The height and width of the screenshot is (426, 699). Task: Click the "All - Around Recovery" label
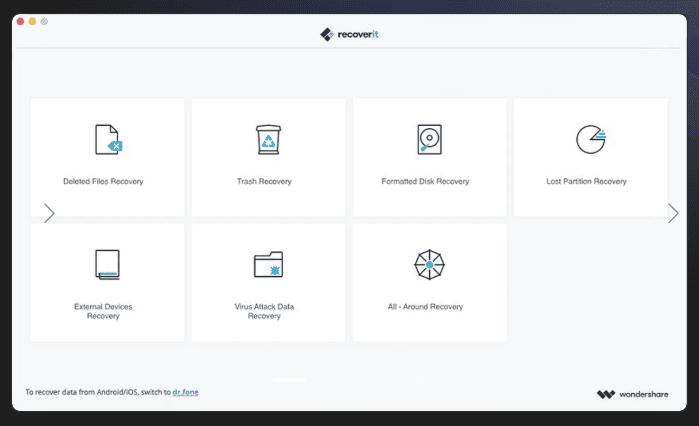click(425, 307)
